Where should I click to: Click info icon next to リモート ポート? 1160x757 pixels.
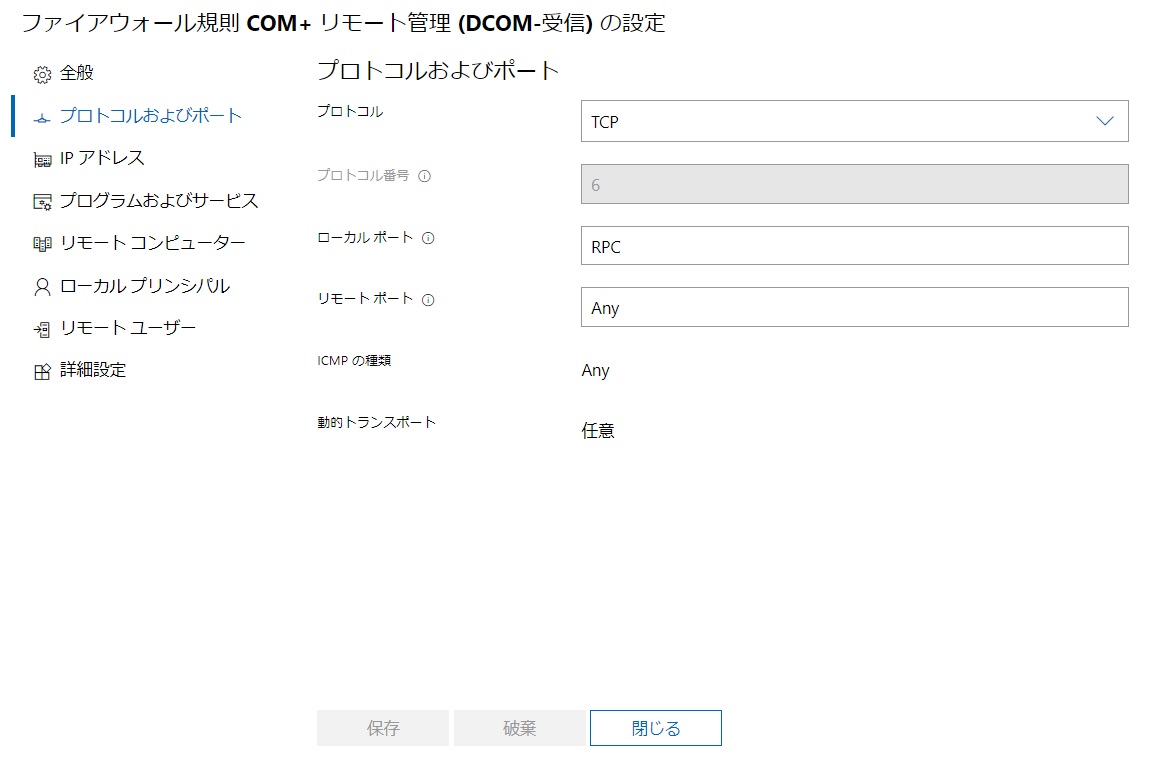[x=428, y=300]
